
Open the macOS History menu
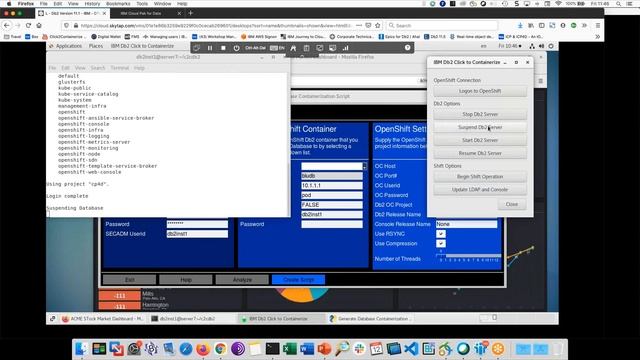point(92,4)
